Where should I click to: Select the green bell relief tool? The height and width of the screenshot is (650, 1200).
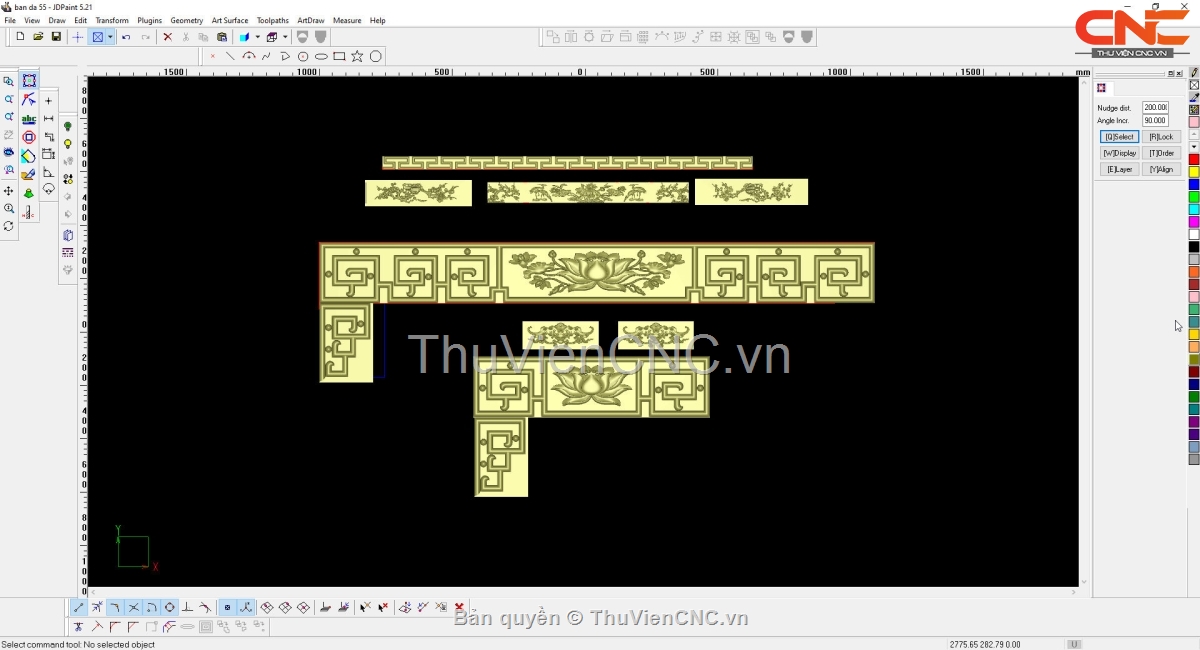29,193
